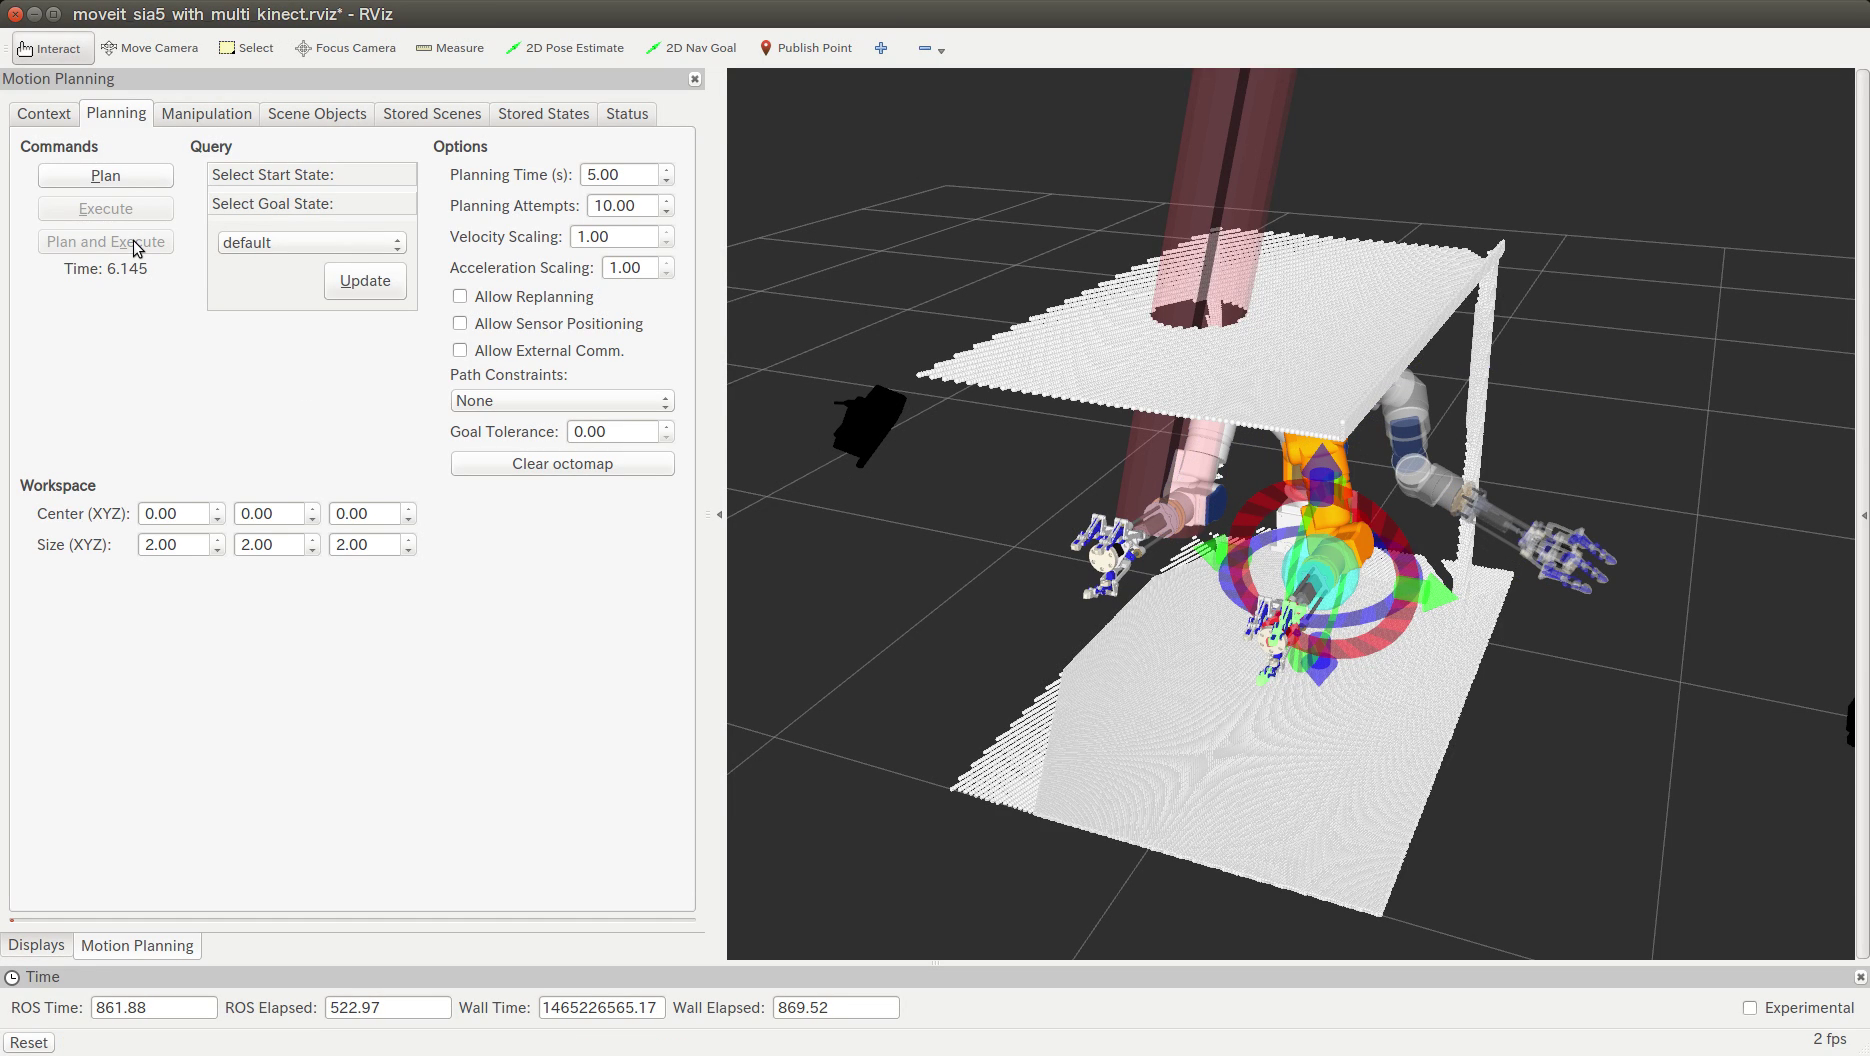Click the Execute button

(x=106, y=209)
